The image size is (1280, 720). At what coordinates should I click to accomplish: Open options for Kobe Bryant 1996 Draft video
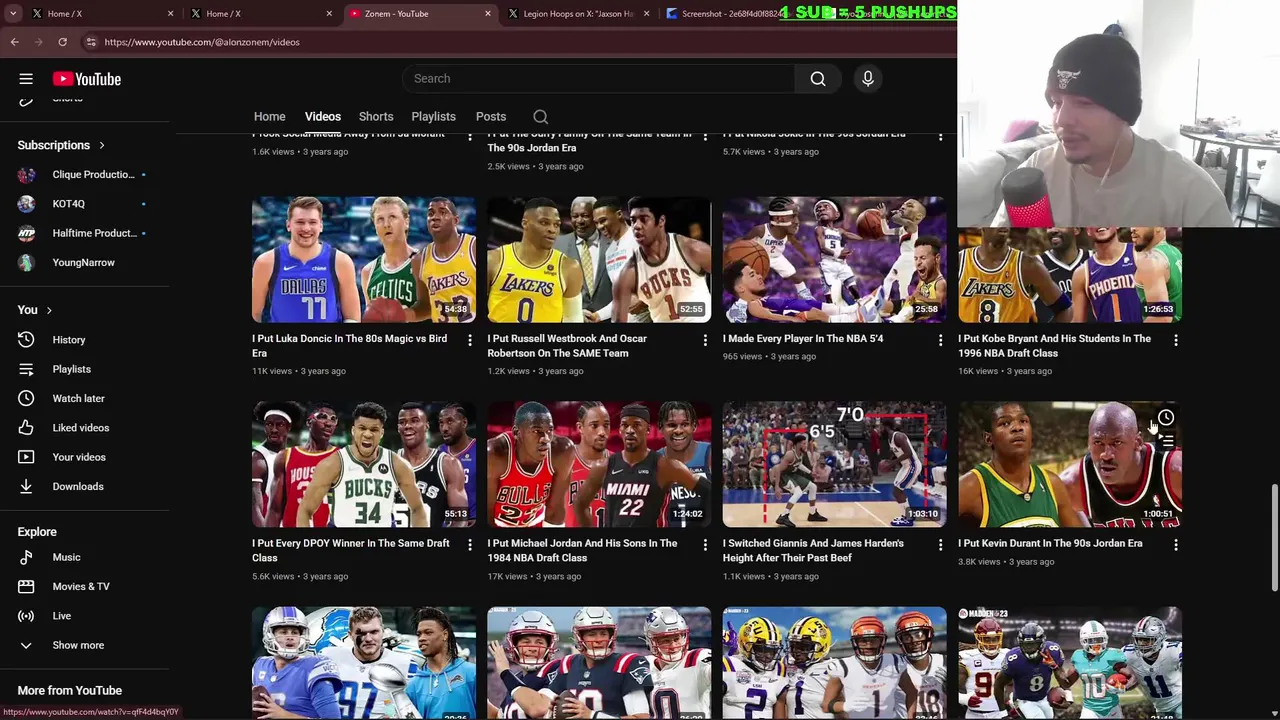pyautogui.click(x=1176, y=340)
